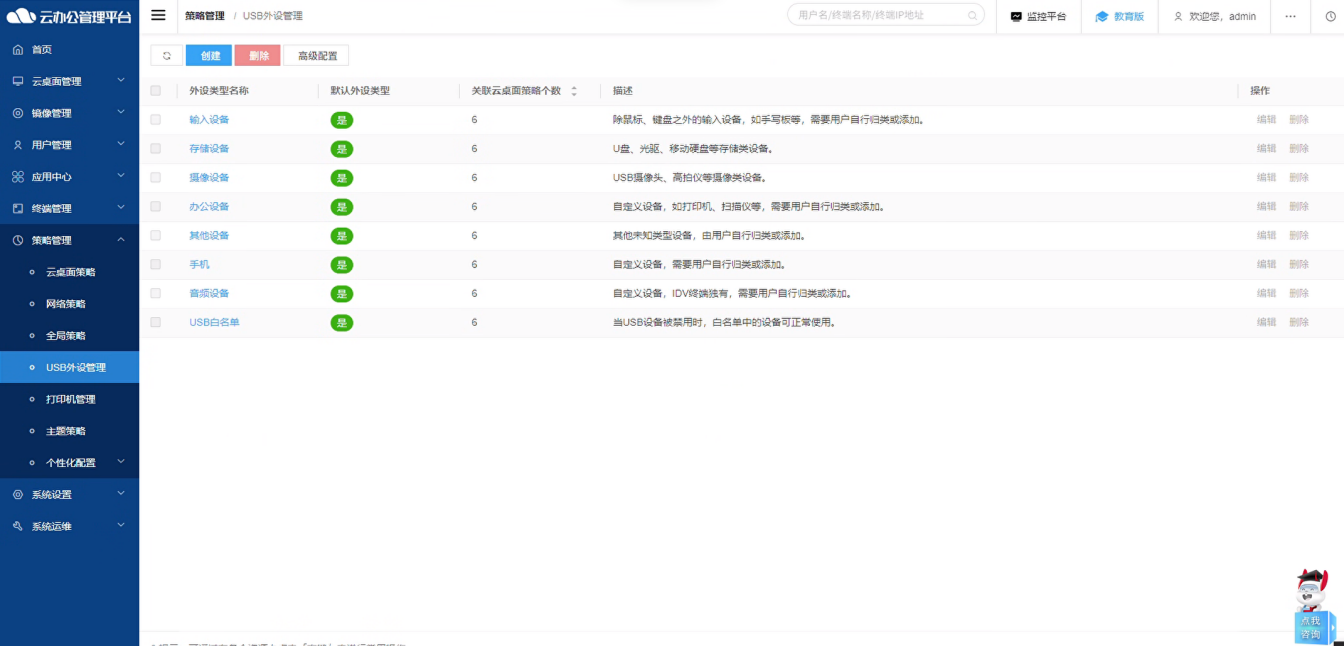Expand 系统运维 chevron
The height and width of the screenshot is (646, 1344).
click(x=121, y=525)
